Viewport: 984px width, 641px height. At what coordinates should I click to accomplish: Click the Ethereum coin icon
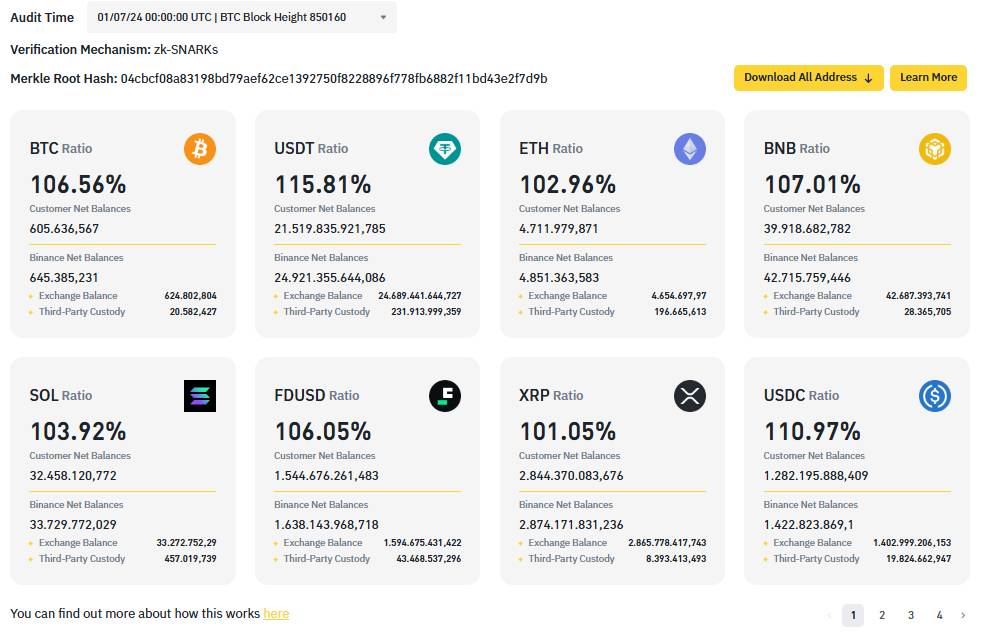point(690,149)
